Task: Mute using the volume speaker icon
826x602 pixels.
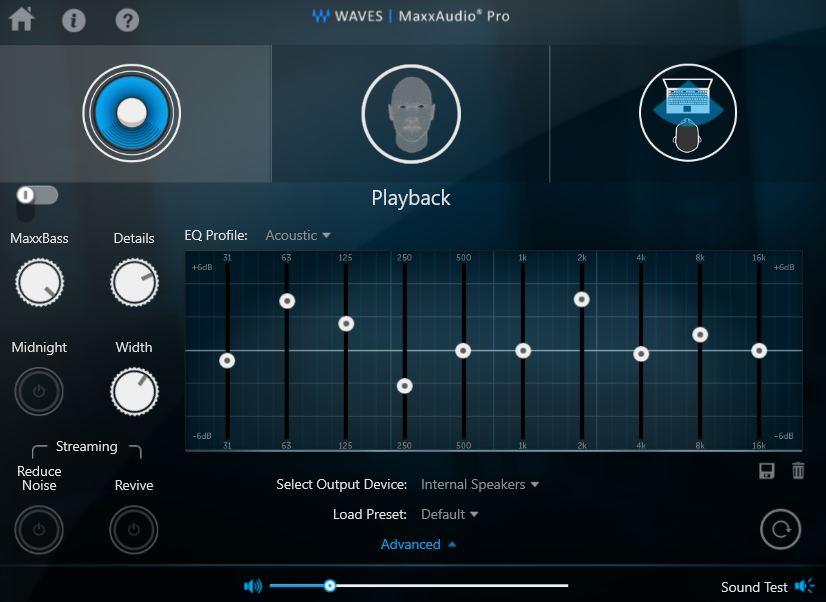Action: [x=253, y=586]
